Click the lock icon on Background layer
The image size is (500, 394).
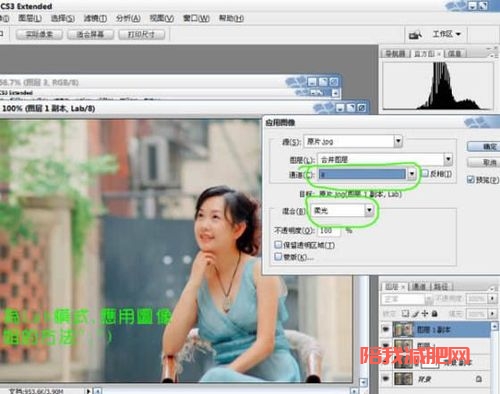click(x=478, y=379)
